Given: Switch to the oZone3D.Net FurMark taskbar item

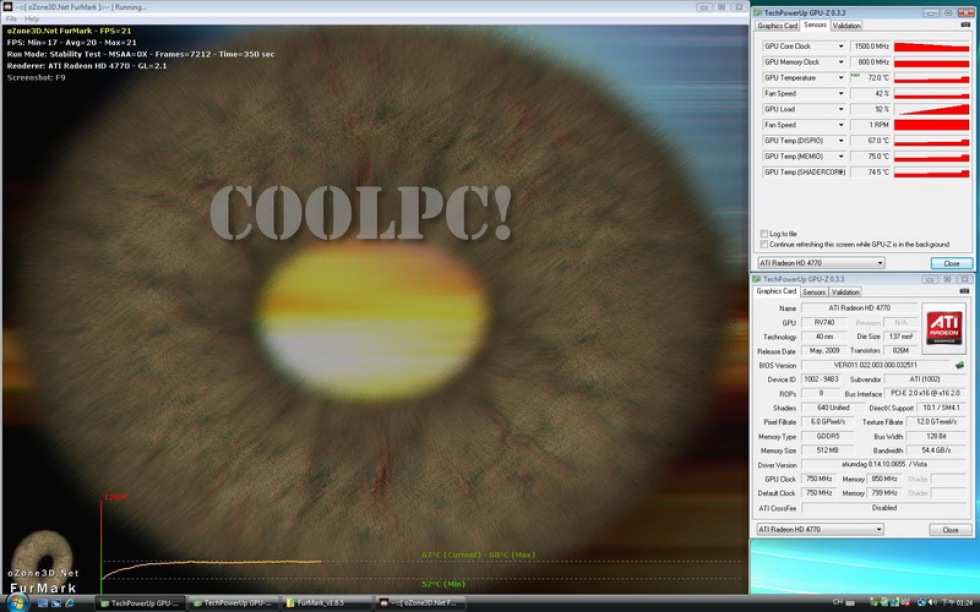Looking at the screenshot, I should tap(418, 603).
